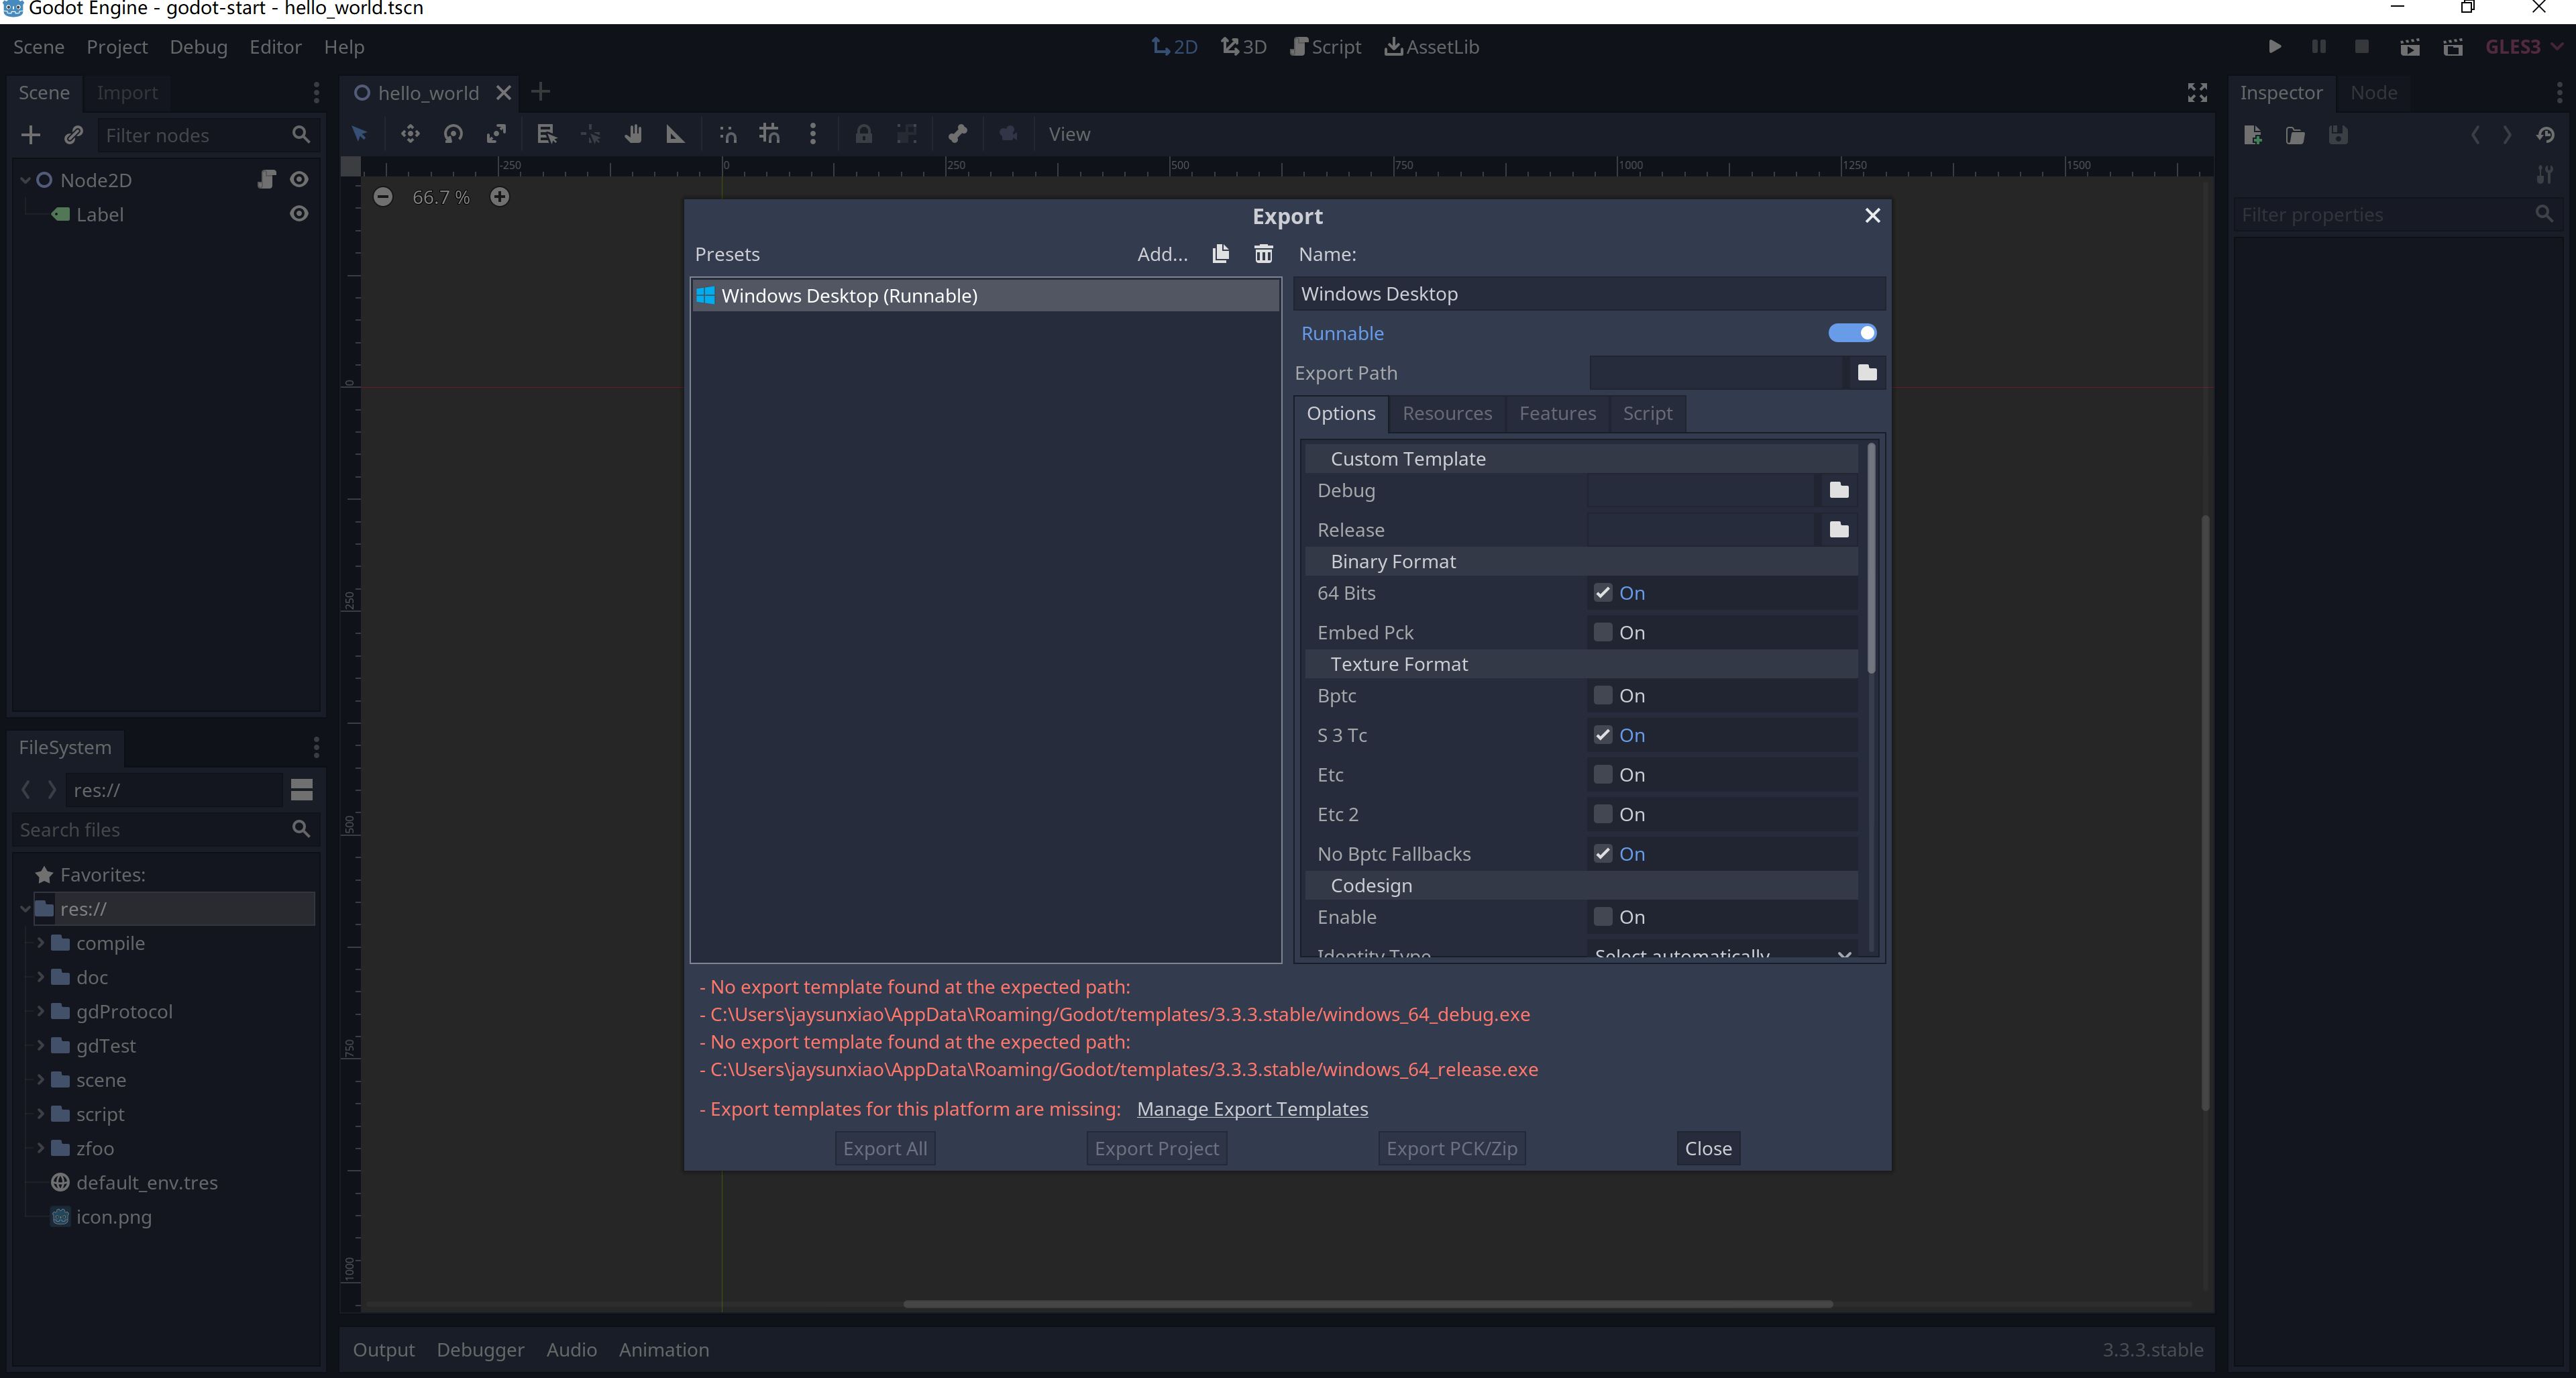Enable the Embed Pck checkbox
The height and width of the screenshot is (1378, 2576).
1603,632
